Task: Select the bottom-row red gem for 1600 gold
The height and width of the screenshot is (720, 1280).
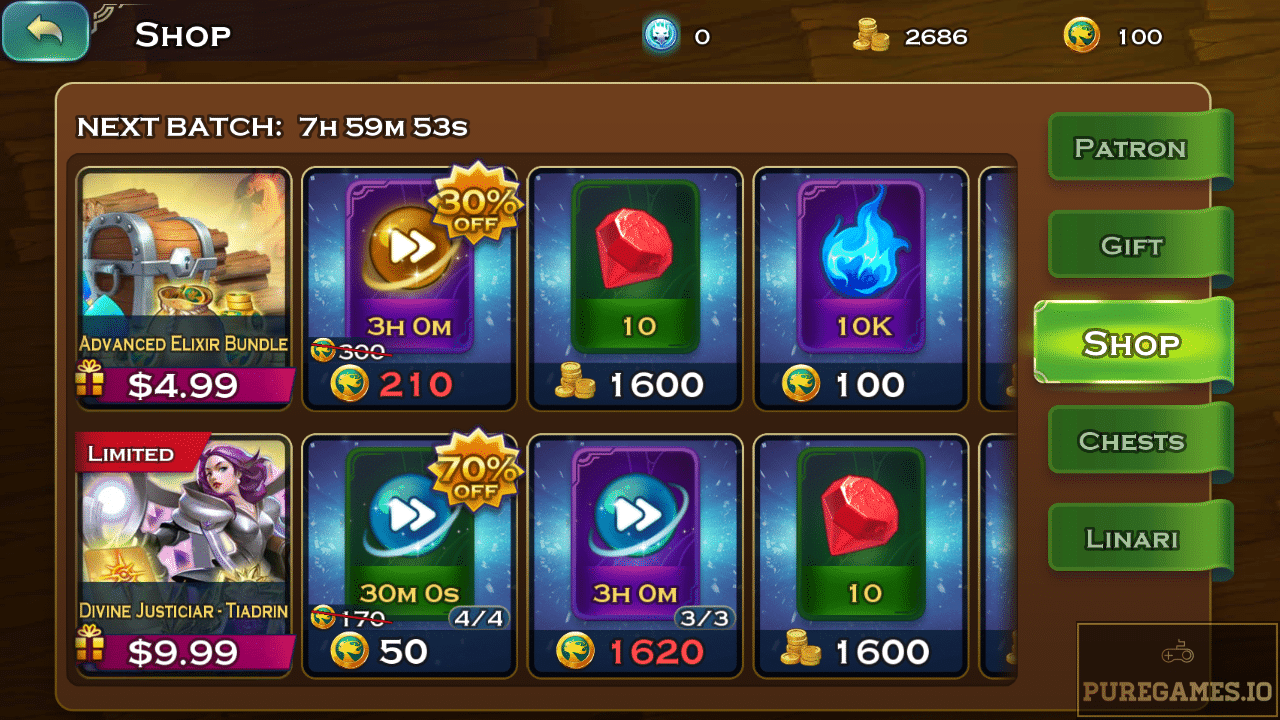Action: click(x=861, y=556)
